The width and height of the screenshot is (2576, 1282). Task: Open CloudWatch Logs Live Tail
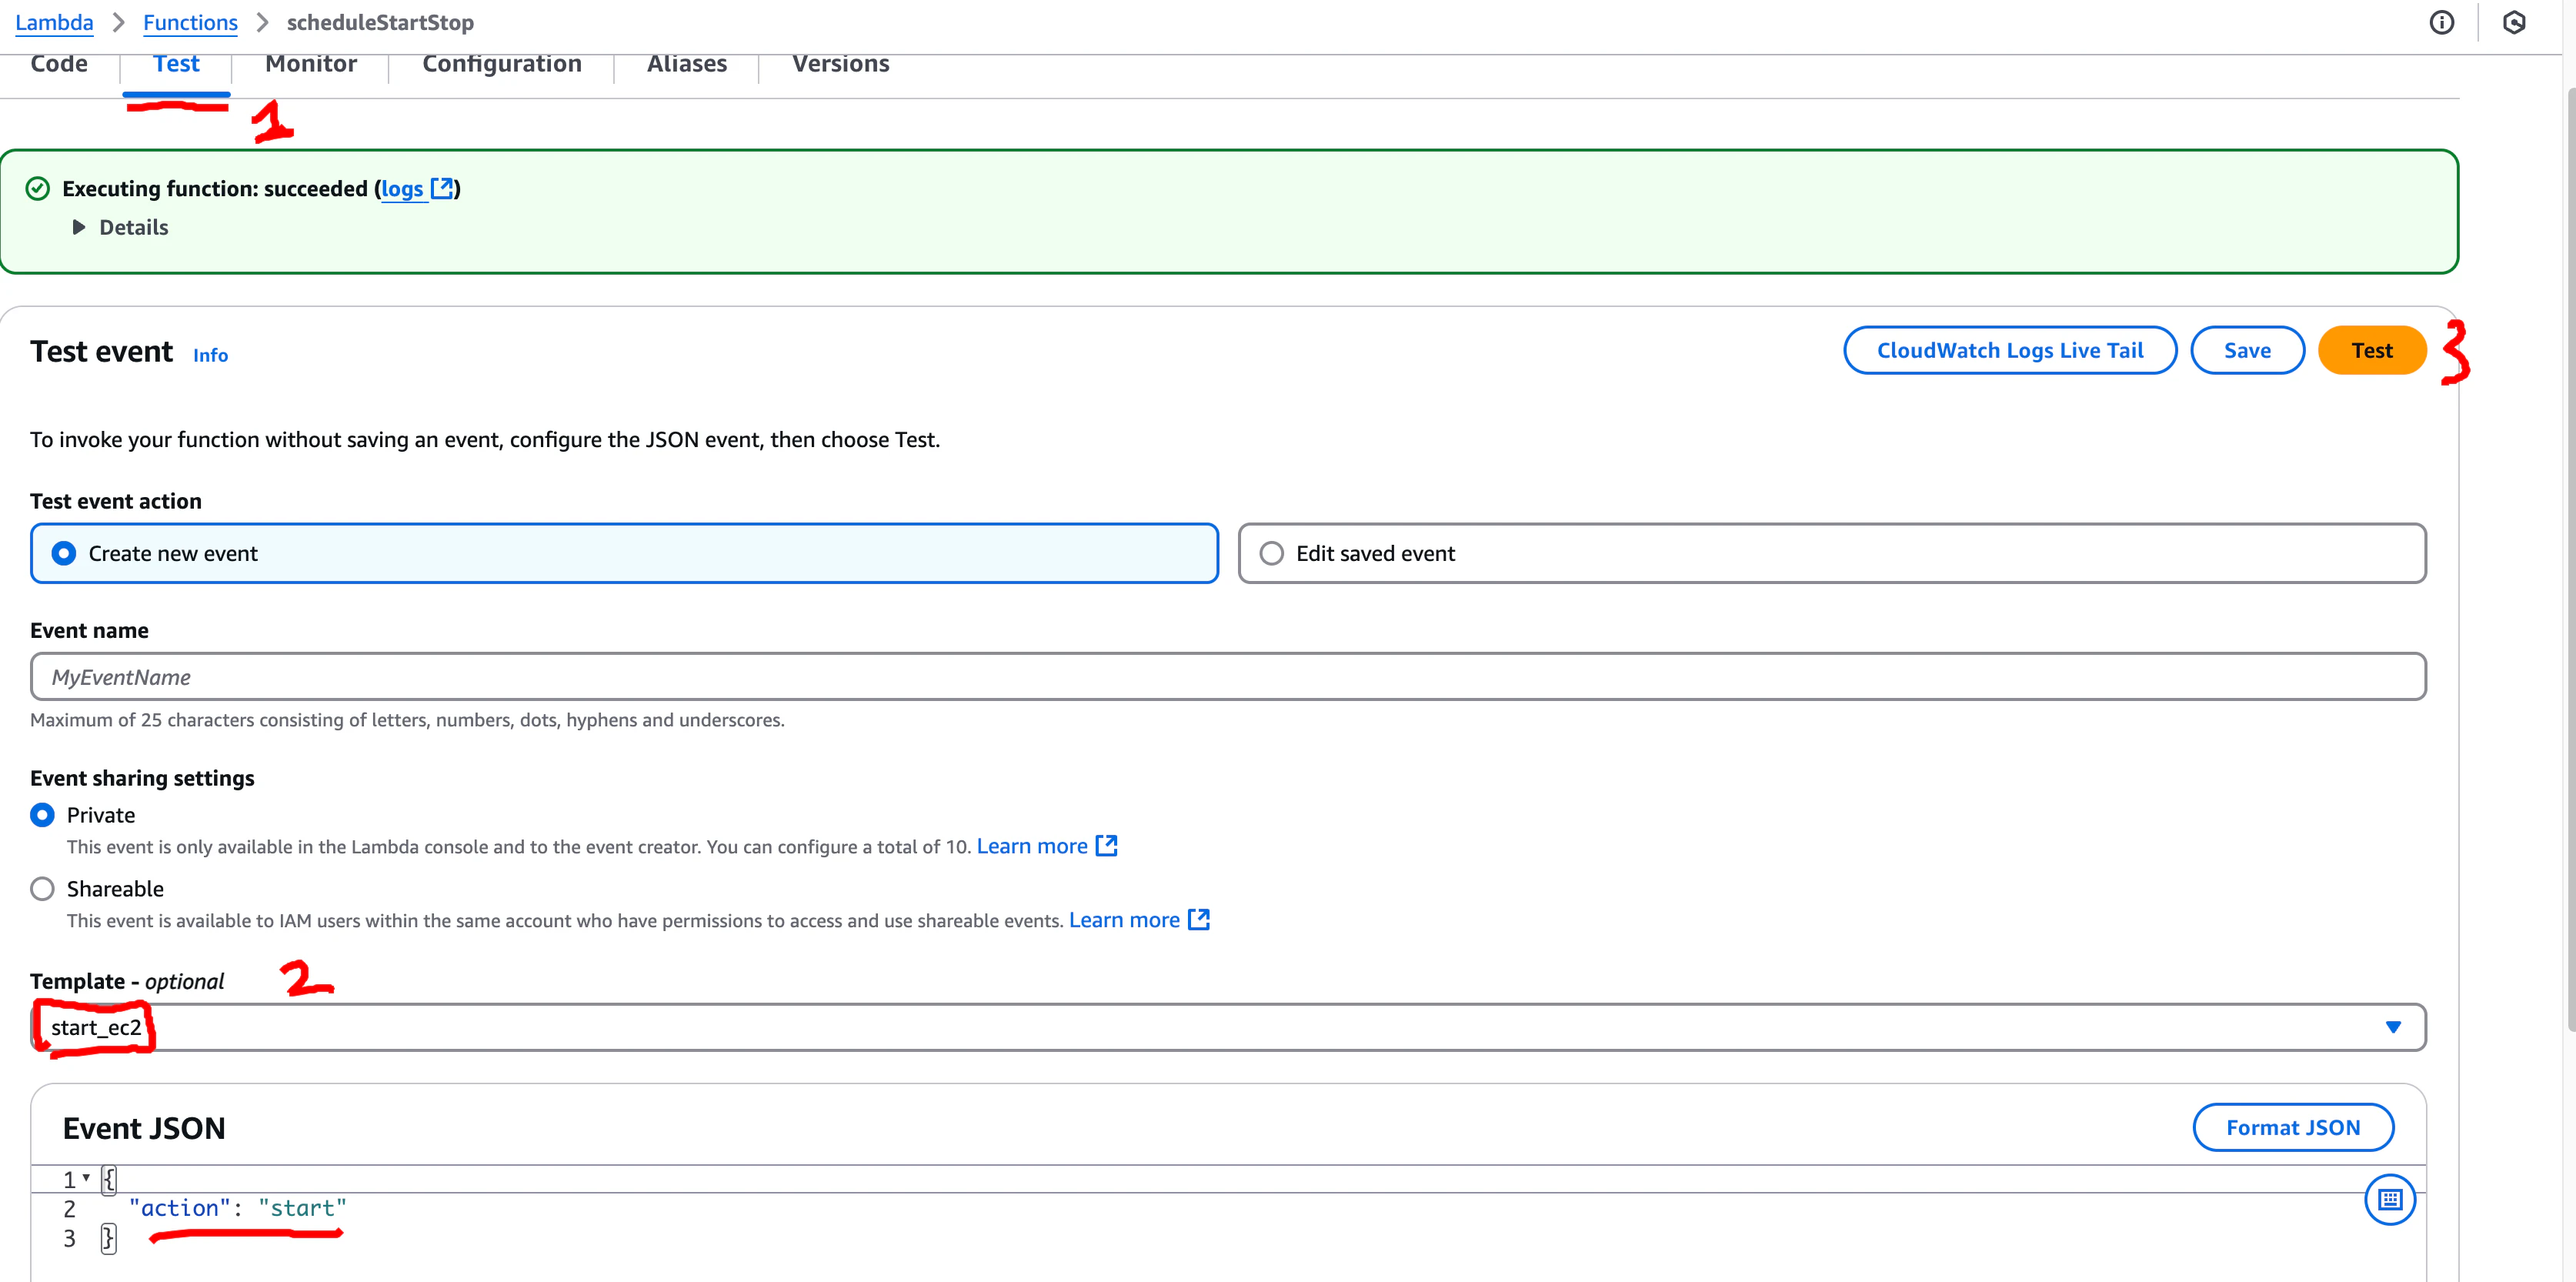pos(2010,350)
